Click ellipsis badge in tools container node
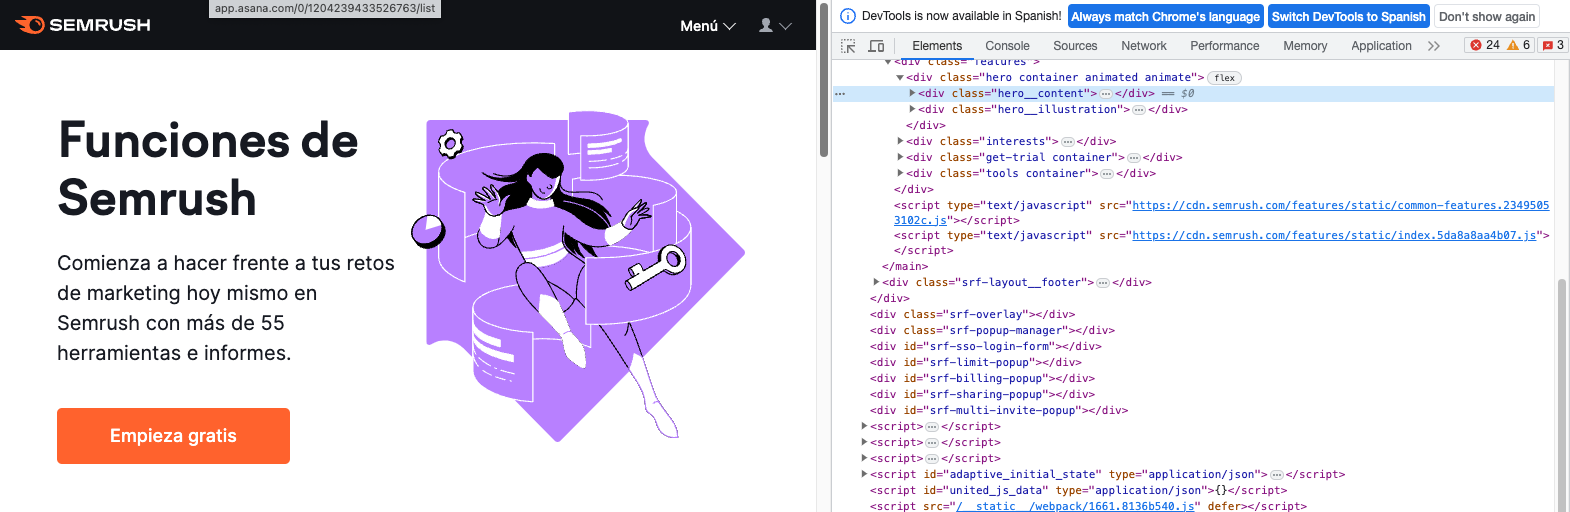The image size is (1570, 512). point(1107,173)
